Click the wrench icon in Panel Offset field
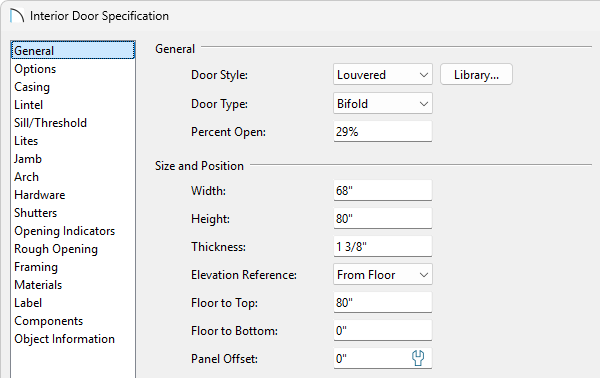600x378 pixels. (418, 358)
